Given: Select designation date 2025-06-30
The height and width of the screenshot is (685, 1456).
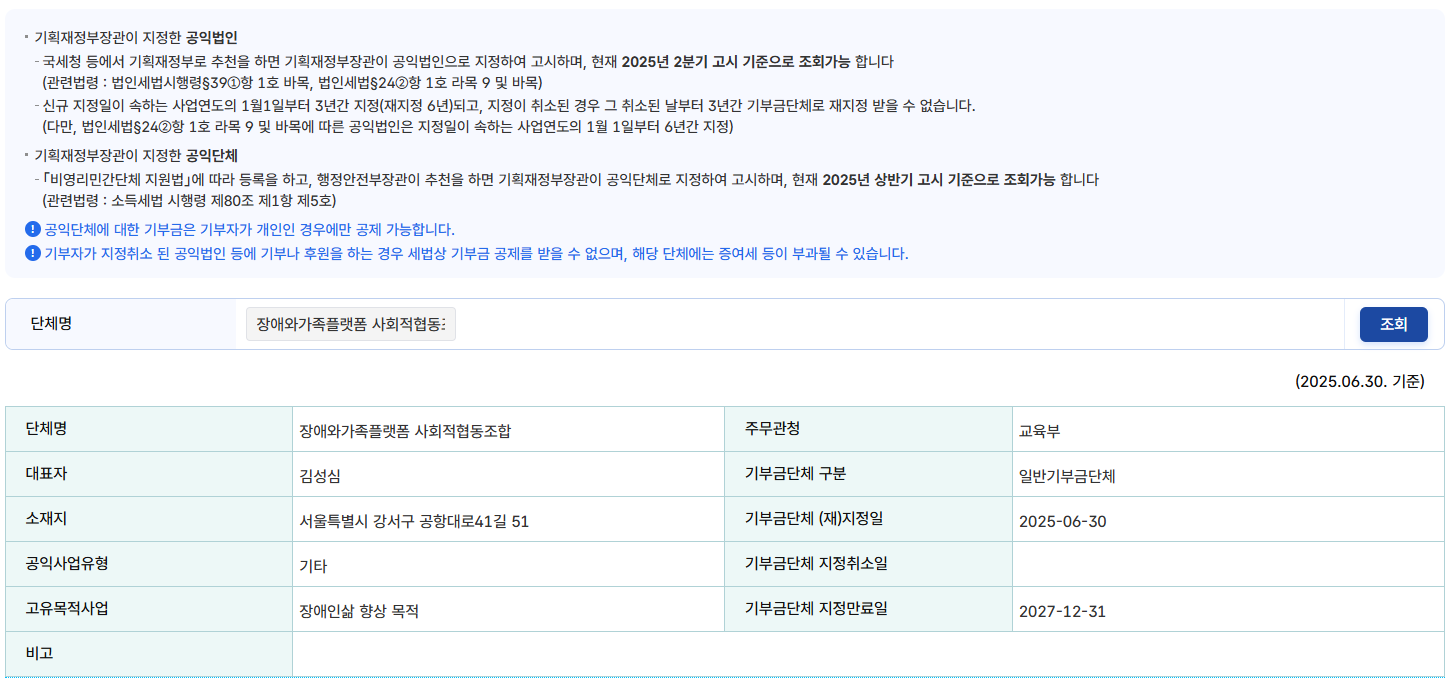Looking at the screenshot, I should [1062, 522].
